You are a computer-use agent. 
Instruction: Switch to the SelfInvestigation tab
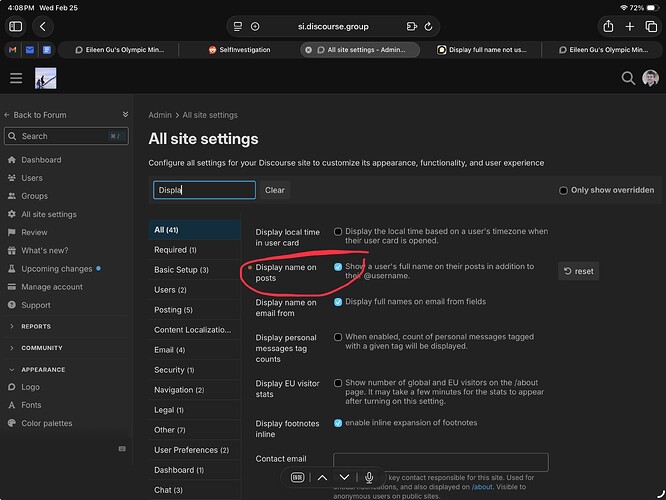click(239, 50)
